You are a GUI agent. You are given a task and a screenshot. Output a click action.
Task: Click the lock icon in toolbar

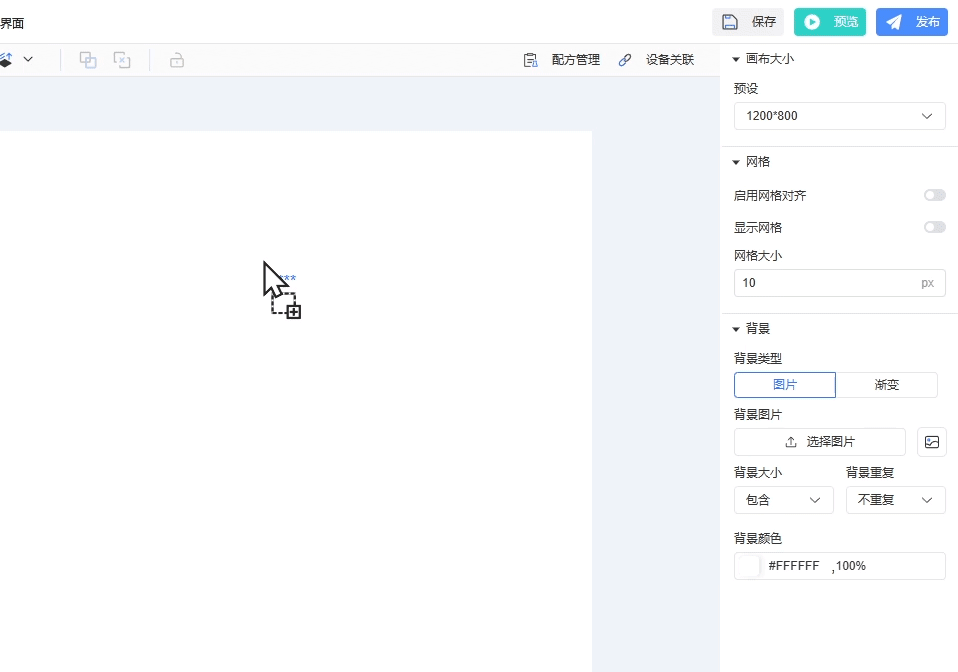coord(177,60)
